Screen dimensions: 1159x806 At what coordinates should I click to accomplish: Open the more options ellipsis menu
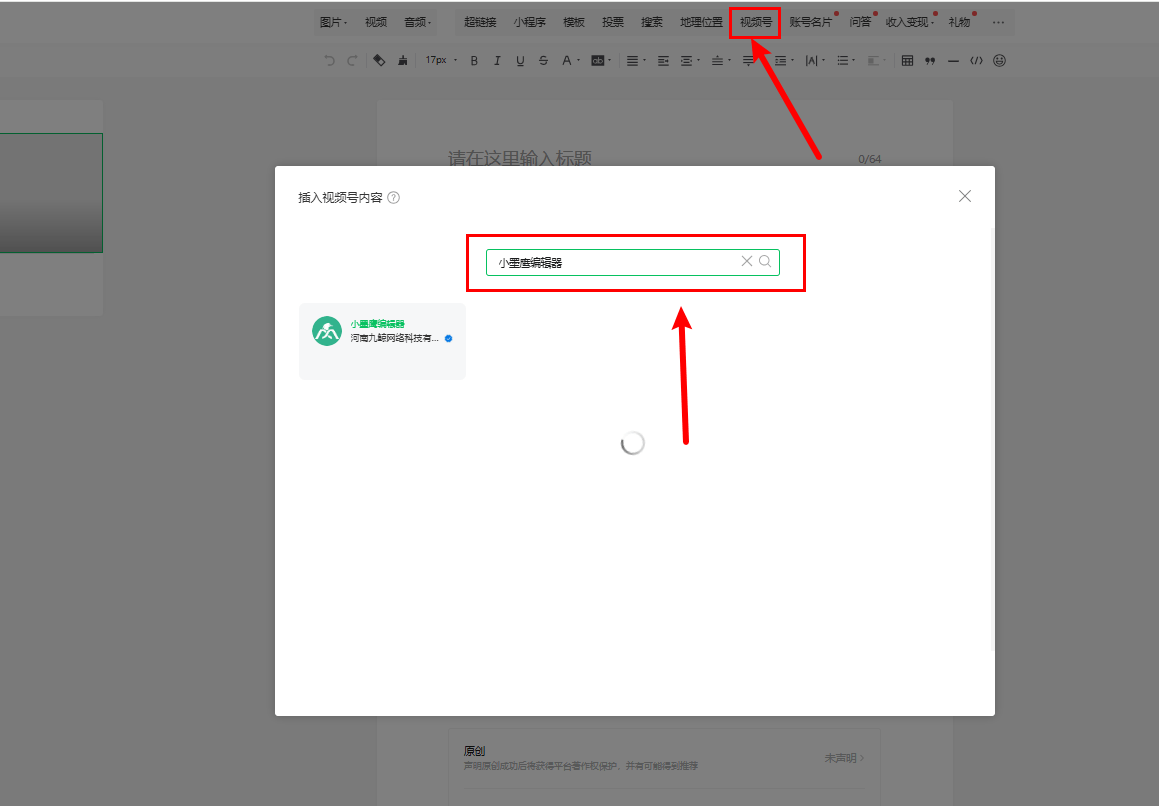998,22
